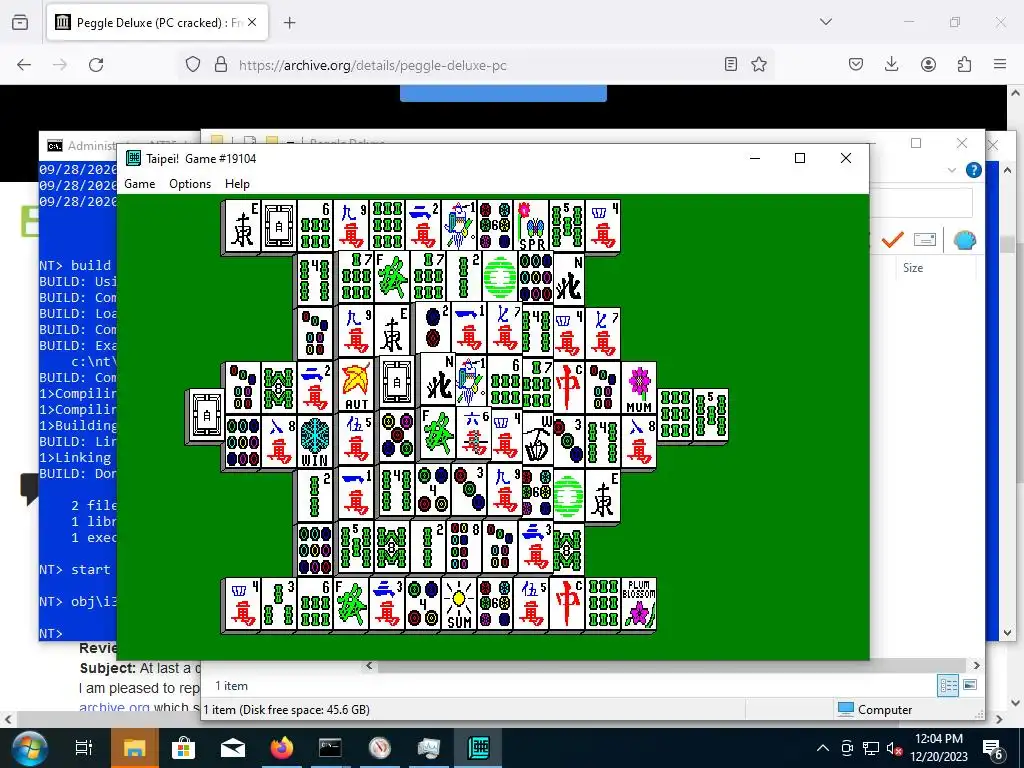Click the orange checkmark icon in Explorer
The image size is (1024, 768).
pyautogui.click(x=893, y=240)
